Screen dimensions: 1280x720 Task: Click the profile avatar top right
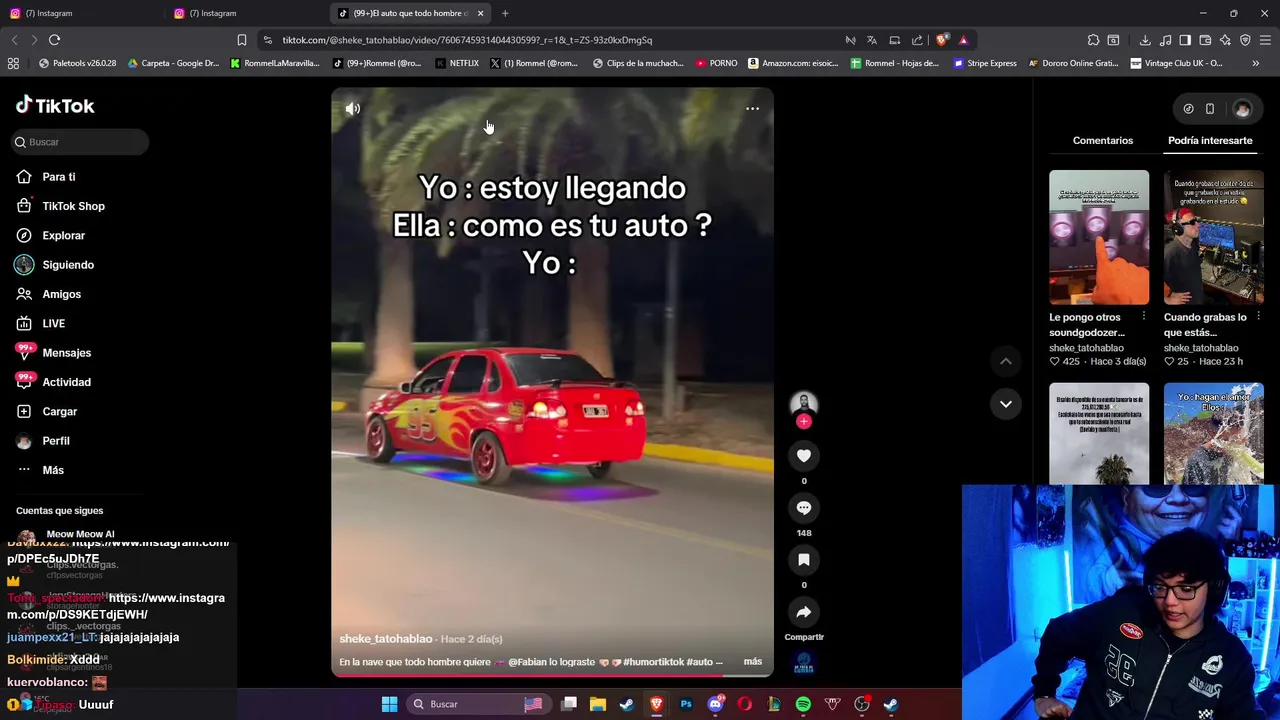pyautogui.click(x=1242, y=109)
